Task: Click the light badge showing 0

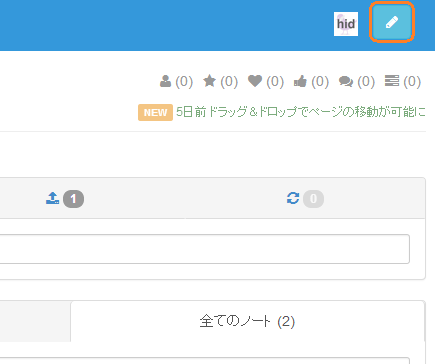Action: (313, 199)
